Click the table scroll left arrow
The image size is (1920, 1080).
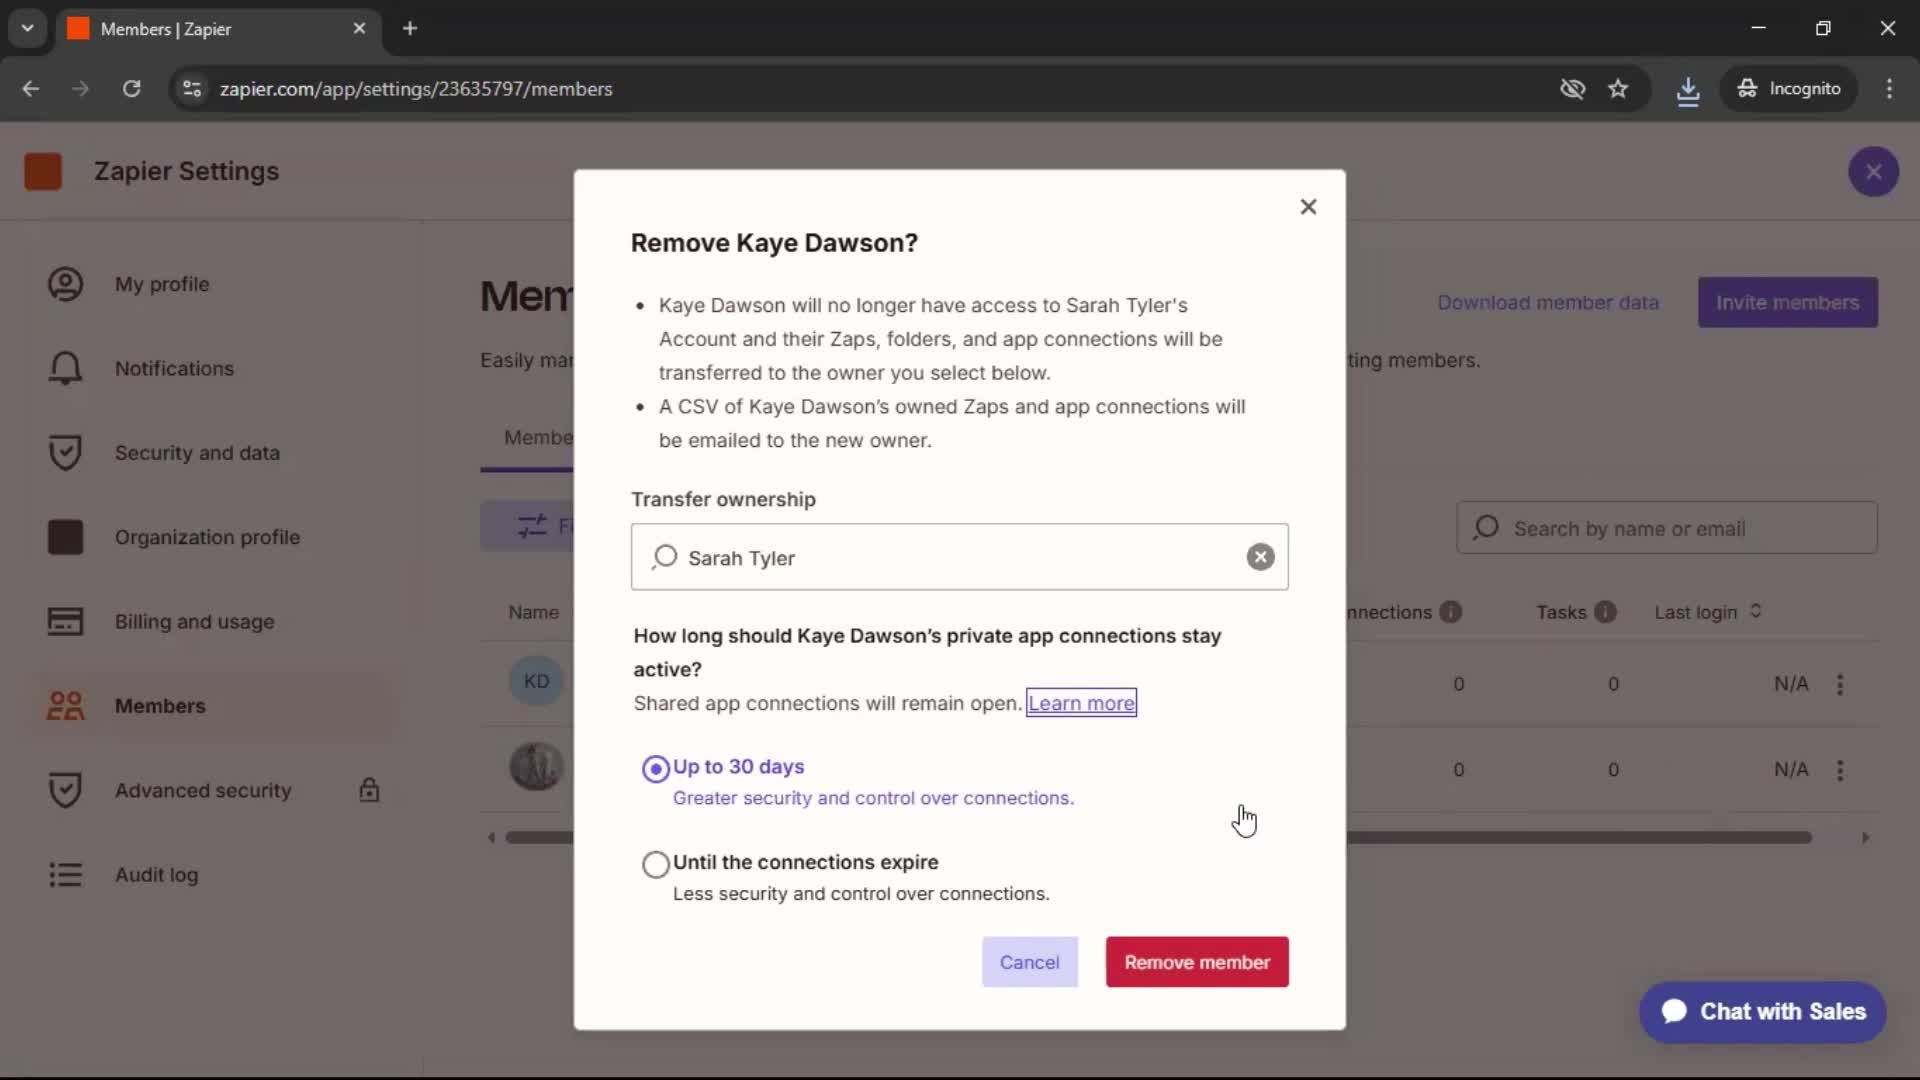[491, 838]
